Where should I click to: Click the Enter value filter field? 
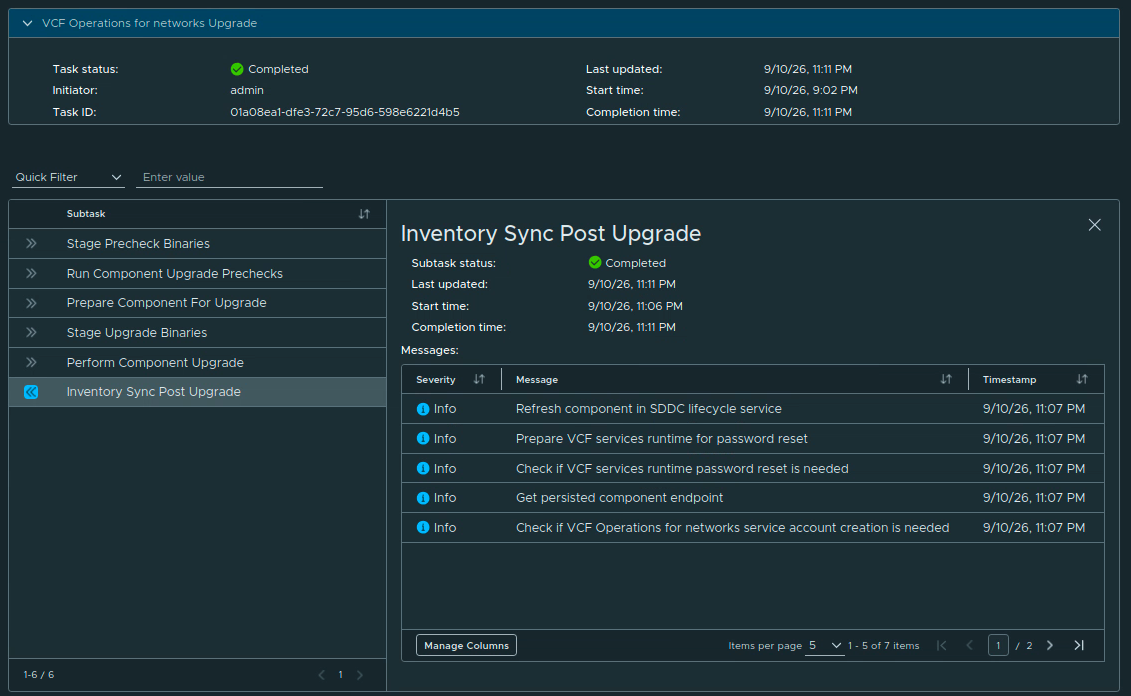pyautogui.click(x=229, y=177)
